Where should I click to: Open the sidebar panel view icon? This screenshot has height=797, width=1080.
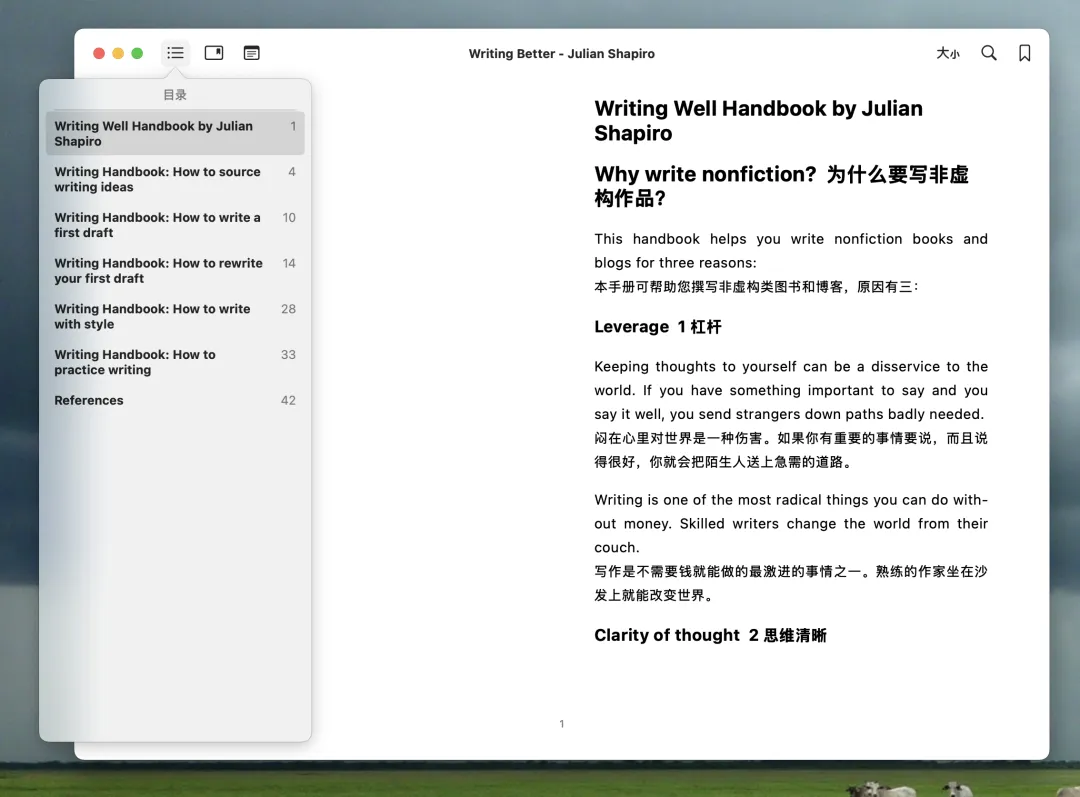(x=214, y=53)
